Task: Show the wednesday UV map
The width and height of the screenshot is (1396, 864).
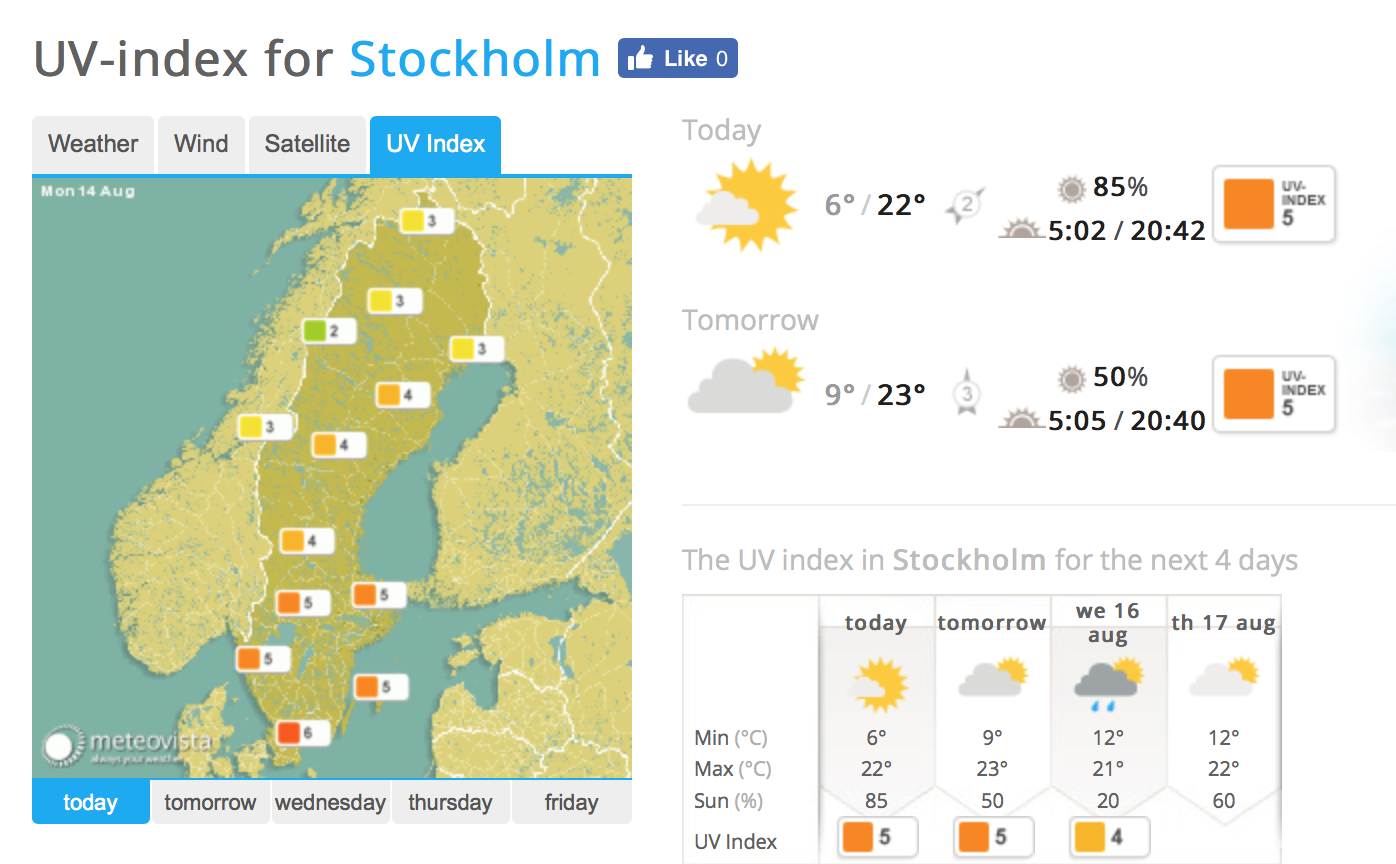Action: tap(330, 802)
